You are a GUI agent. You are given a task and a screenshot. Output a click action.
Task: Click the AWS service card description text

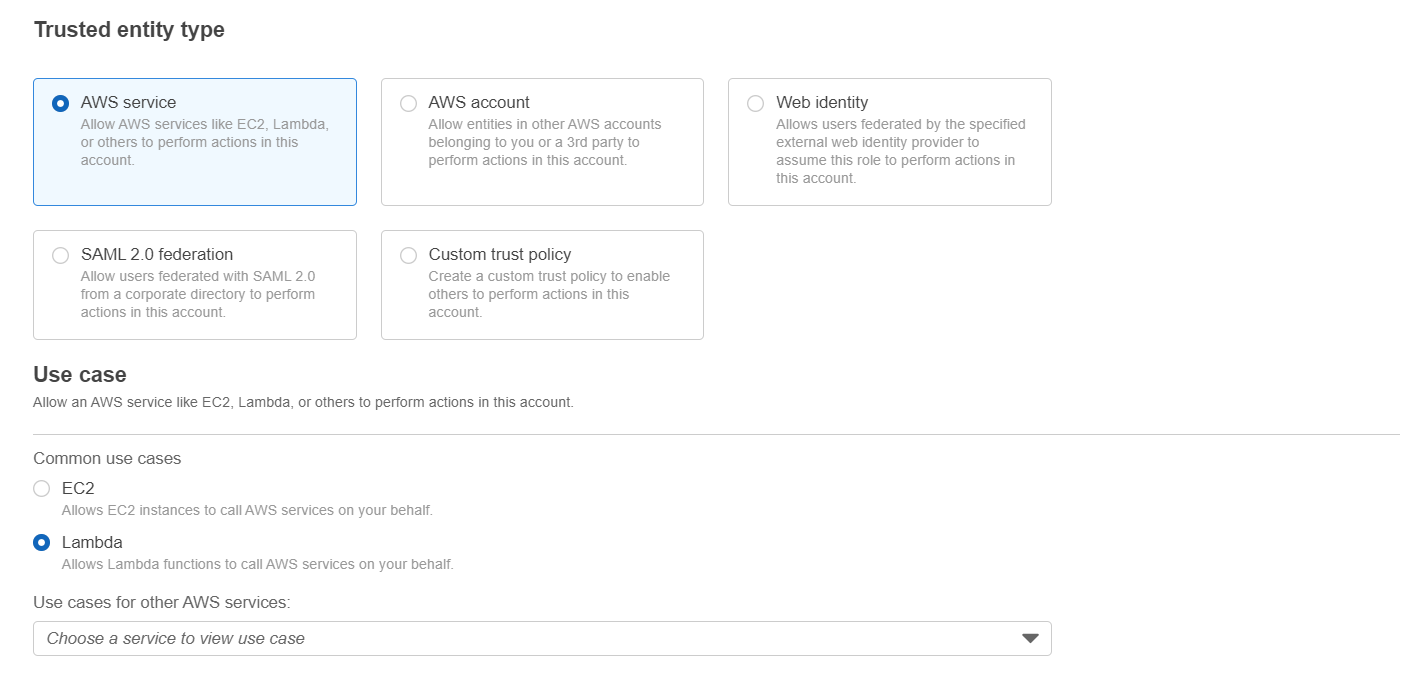pyautogui.click(x=204, y=142)
